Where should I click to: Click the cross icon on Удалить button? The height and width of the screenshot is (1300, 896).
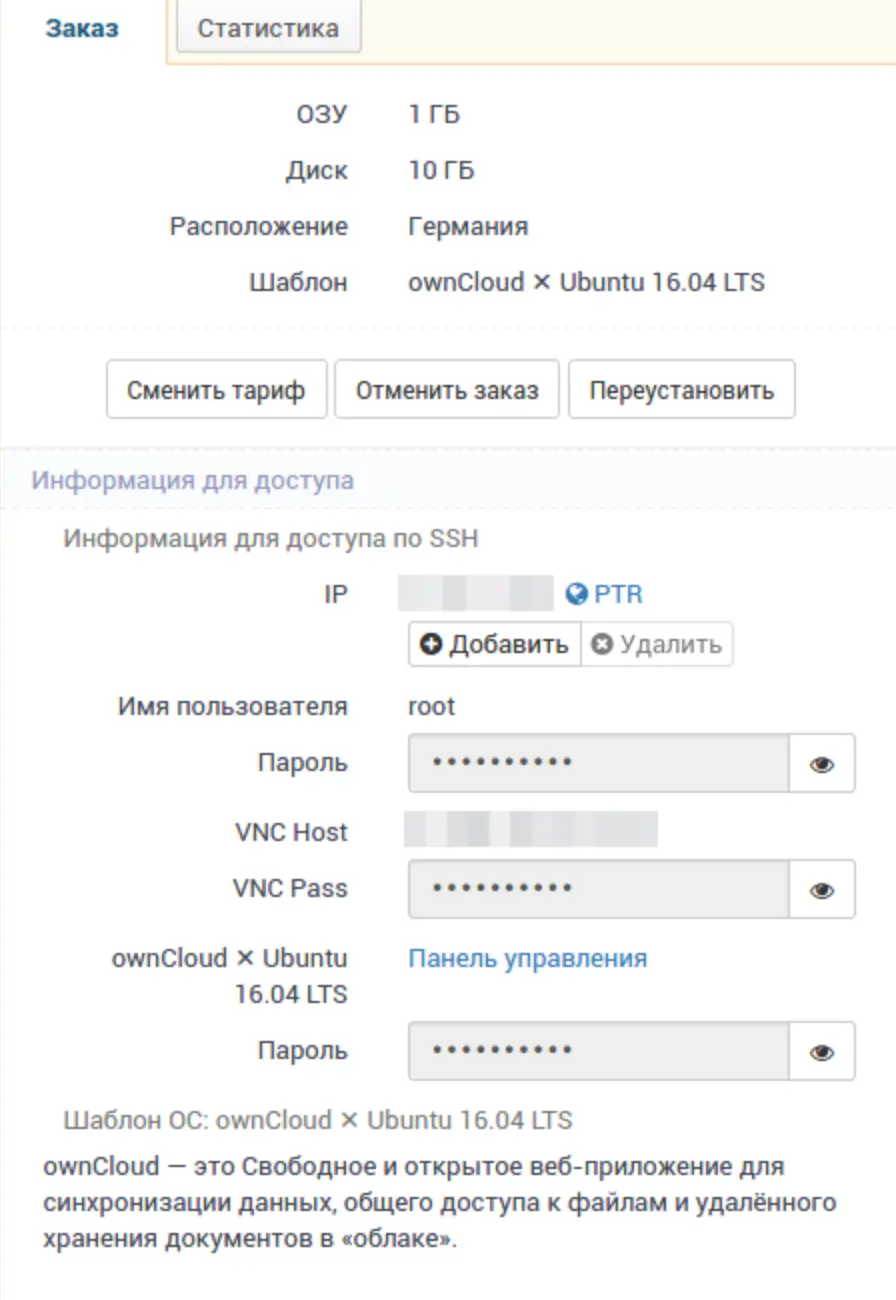[x=601, y=645]
